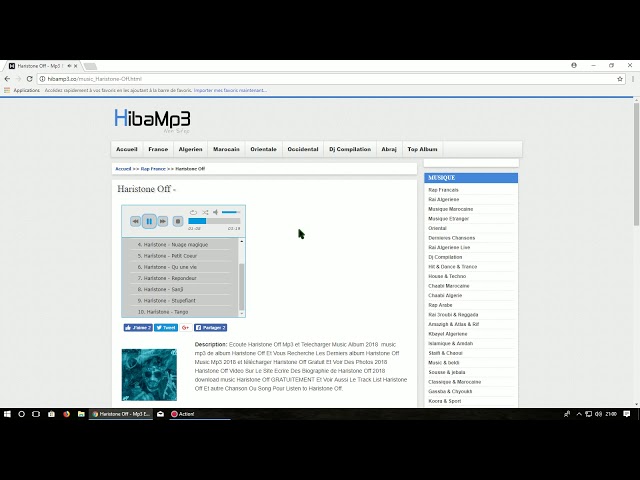
Task: Open Dernieres Chansons sidebar link
Action: coord(451,238)
